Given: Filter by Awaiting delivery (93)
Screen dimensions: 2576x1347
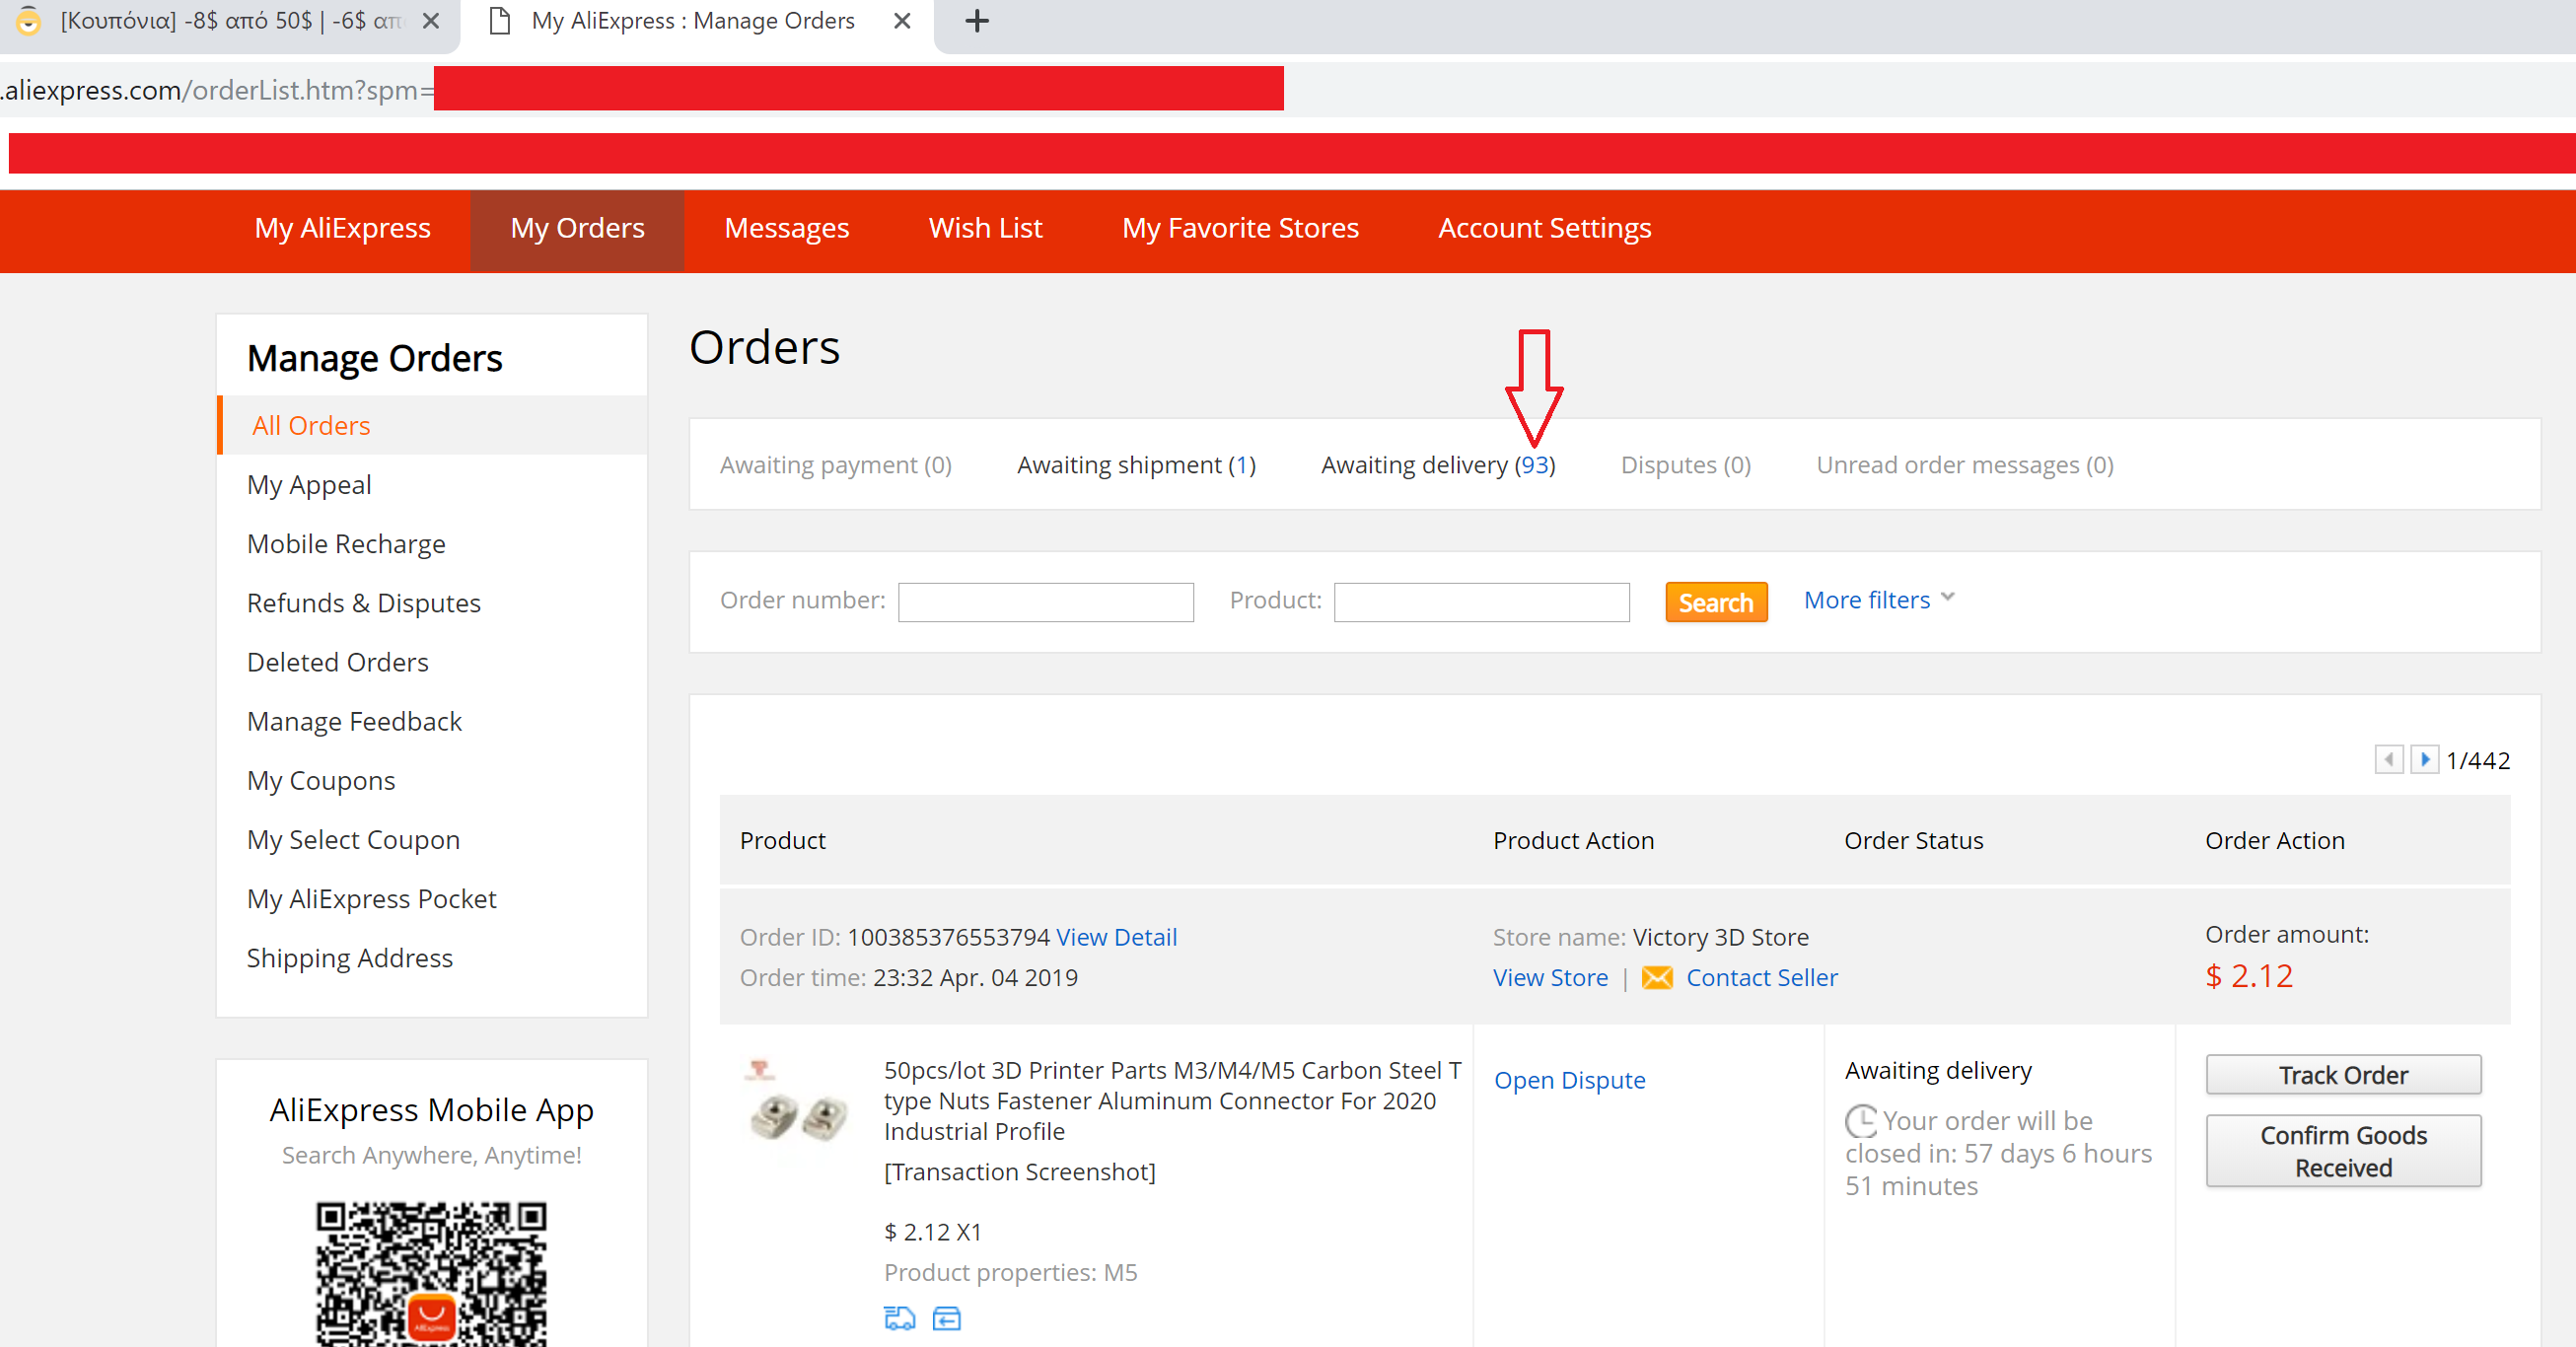Looking at the screenshot, I should 1438,465.
